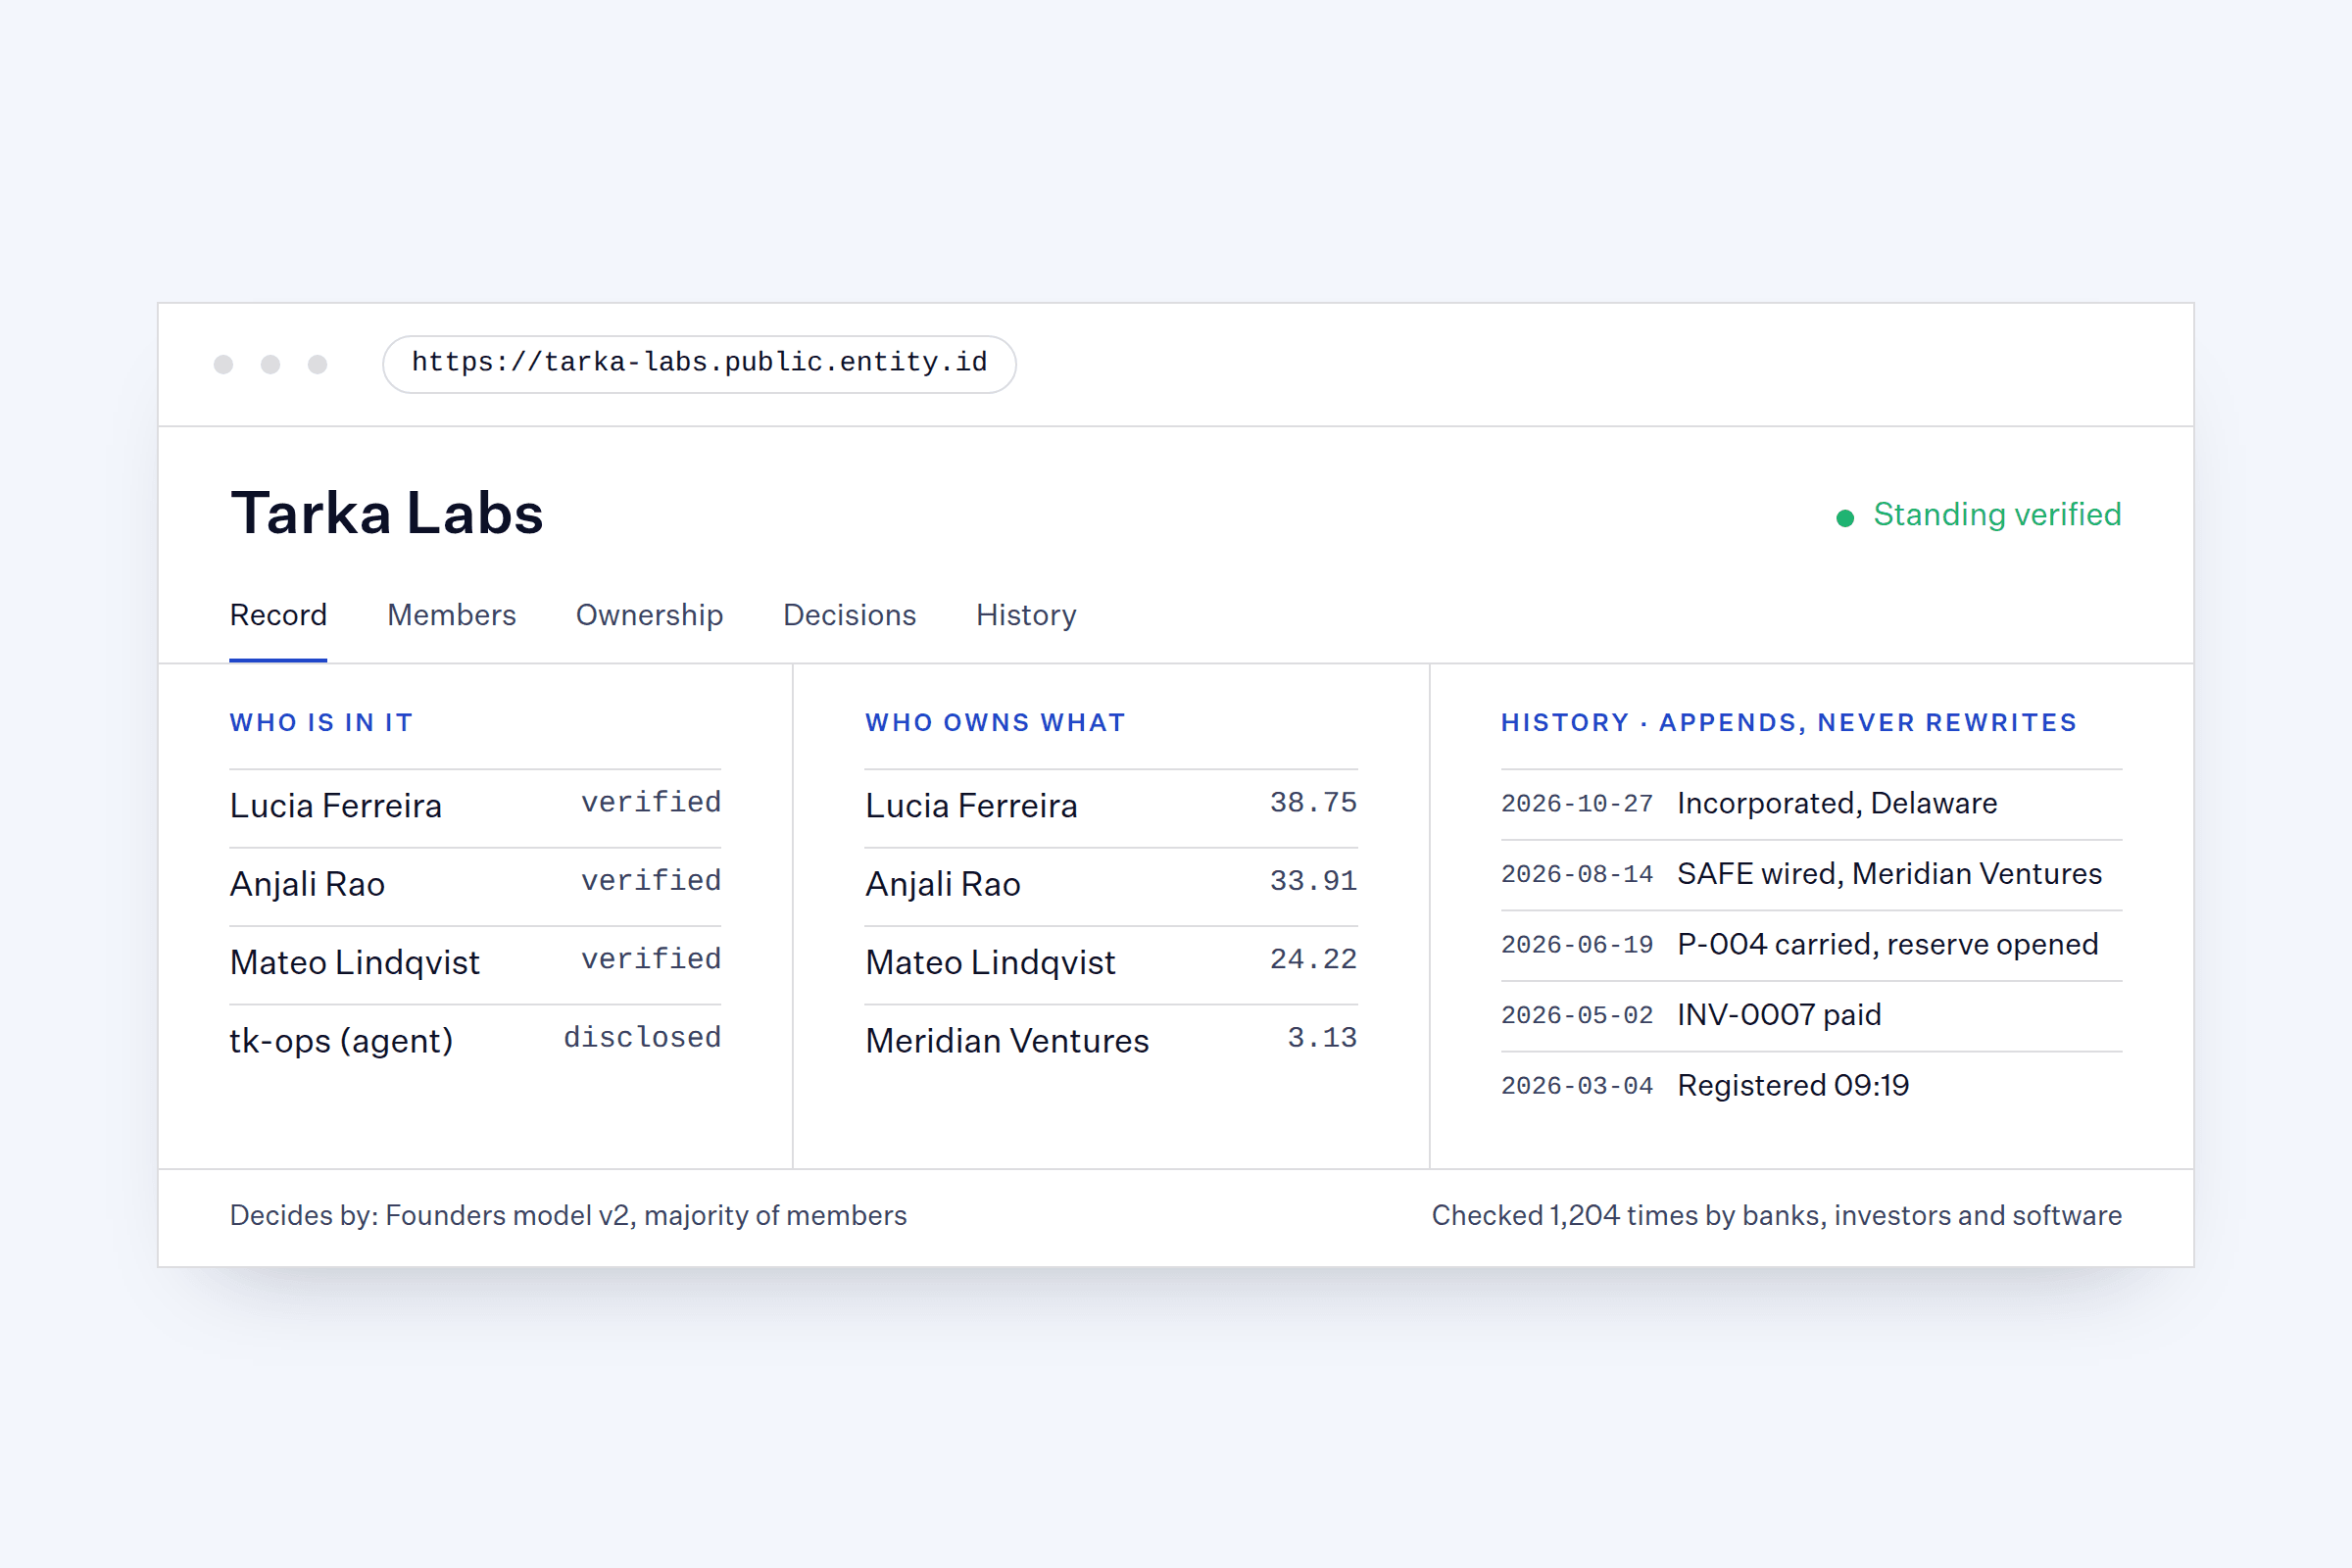Click the Checked 1,204 times footer text
This screenshot has height=1568, width=2352.
point(1777,1215)
